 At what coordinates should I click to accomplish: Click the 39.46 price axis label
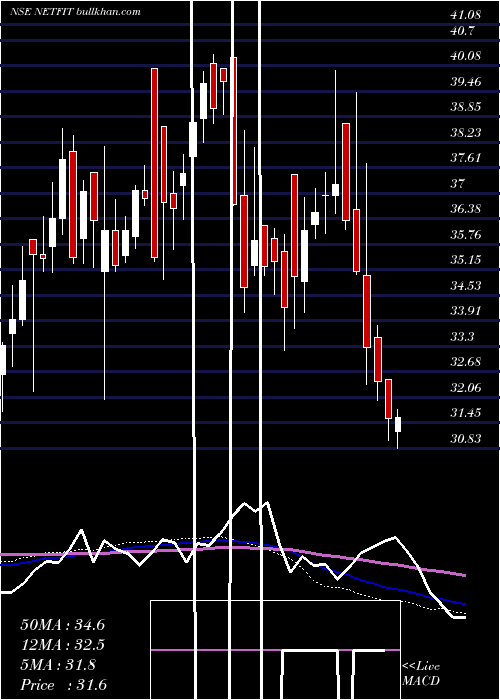[466, 82]
